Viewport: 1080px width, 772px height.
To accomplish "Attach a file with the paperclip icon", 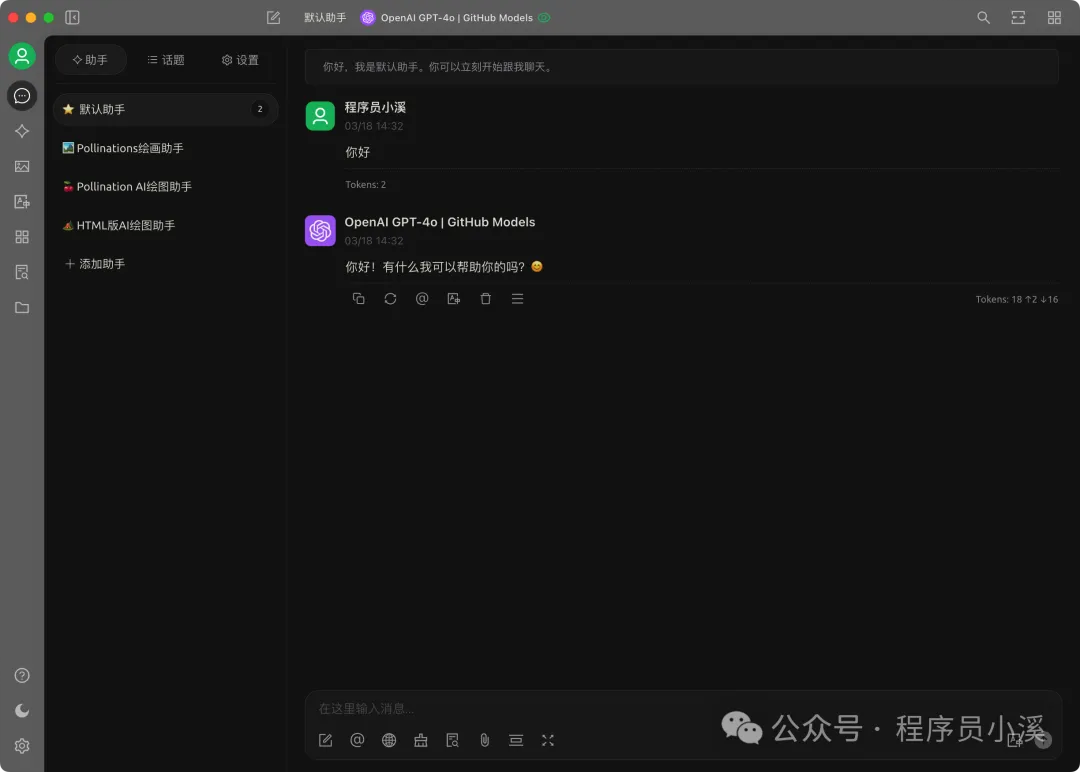I will pyautogui.click(x=485, y=740).
